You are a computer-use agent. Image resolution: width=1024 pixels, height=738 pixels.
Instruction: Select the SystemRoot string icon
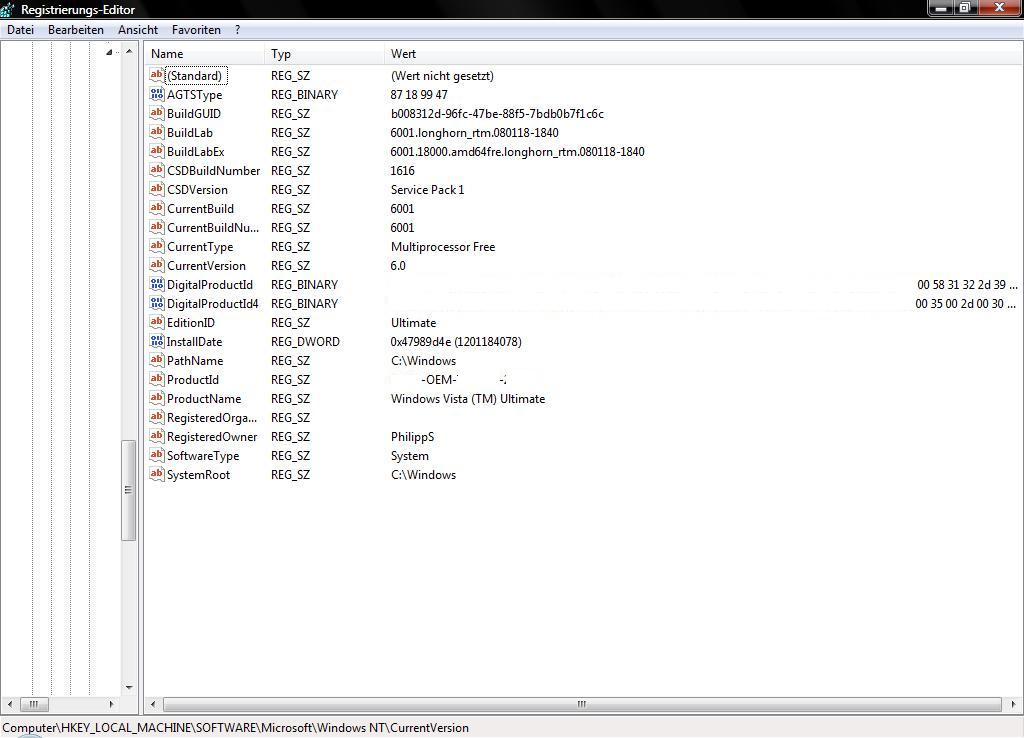pos(157,473)
